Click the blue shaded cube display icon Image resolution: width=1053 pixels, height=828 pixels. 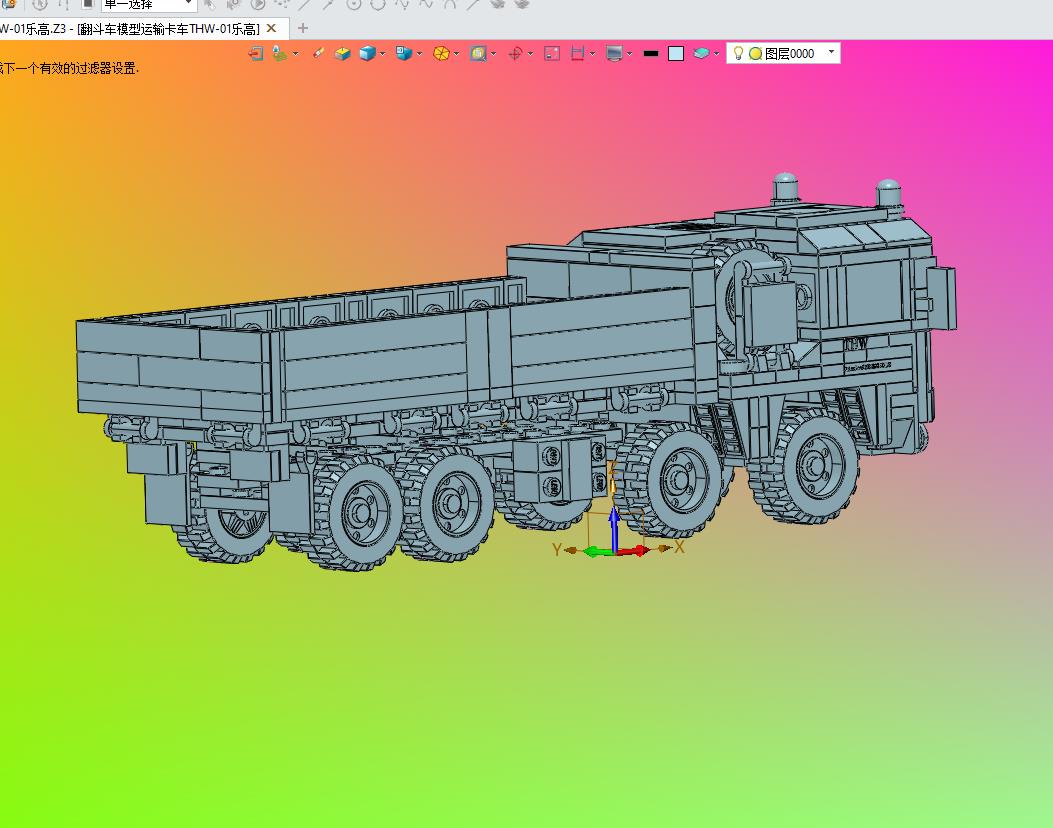tap(367, 54)
